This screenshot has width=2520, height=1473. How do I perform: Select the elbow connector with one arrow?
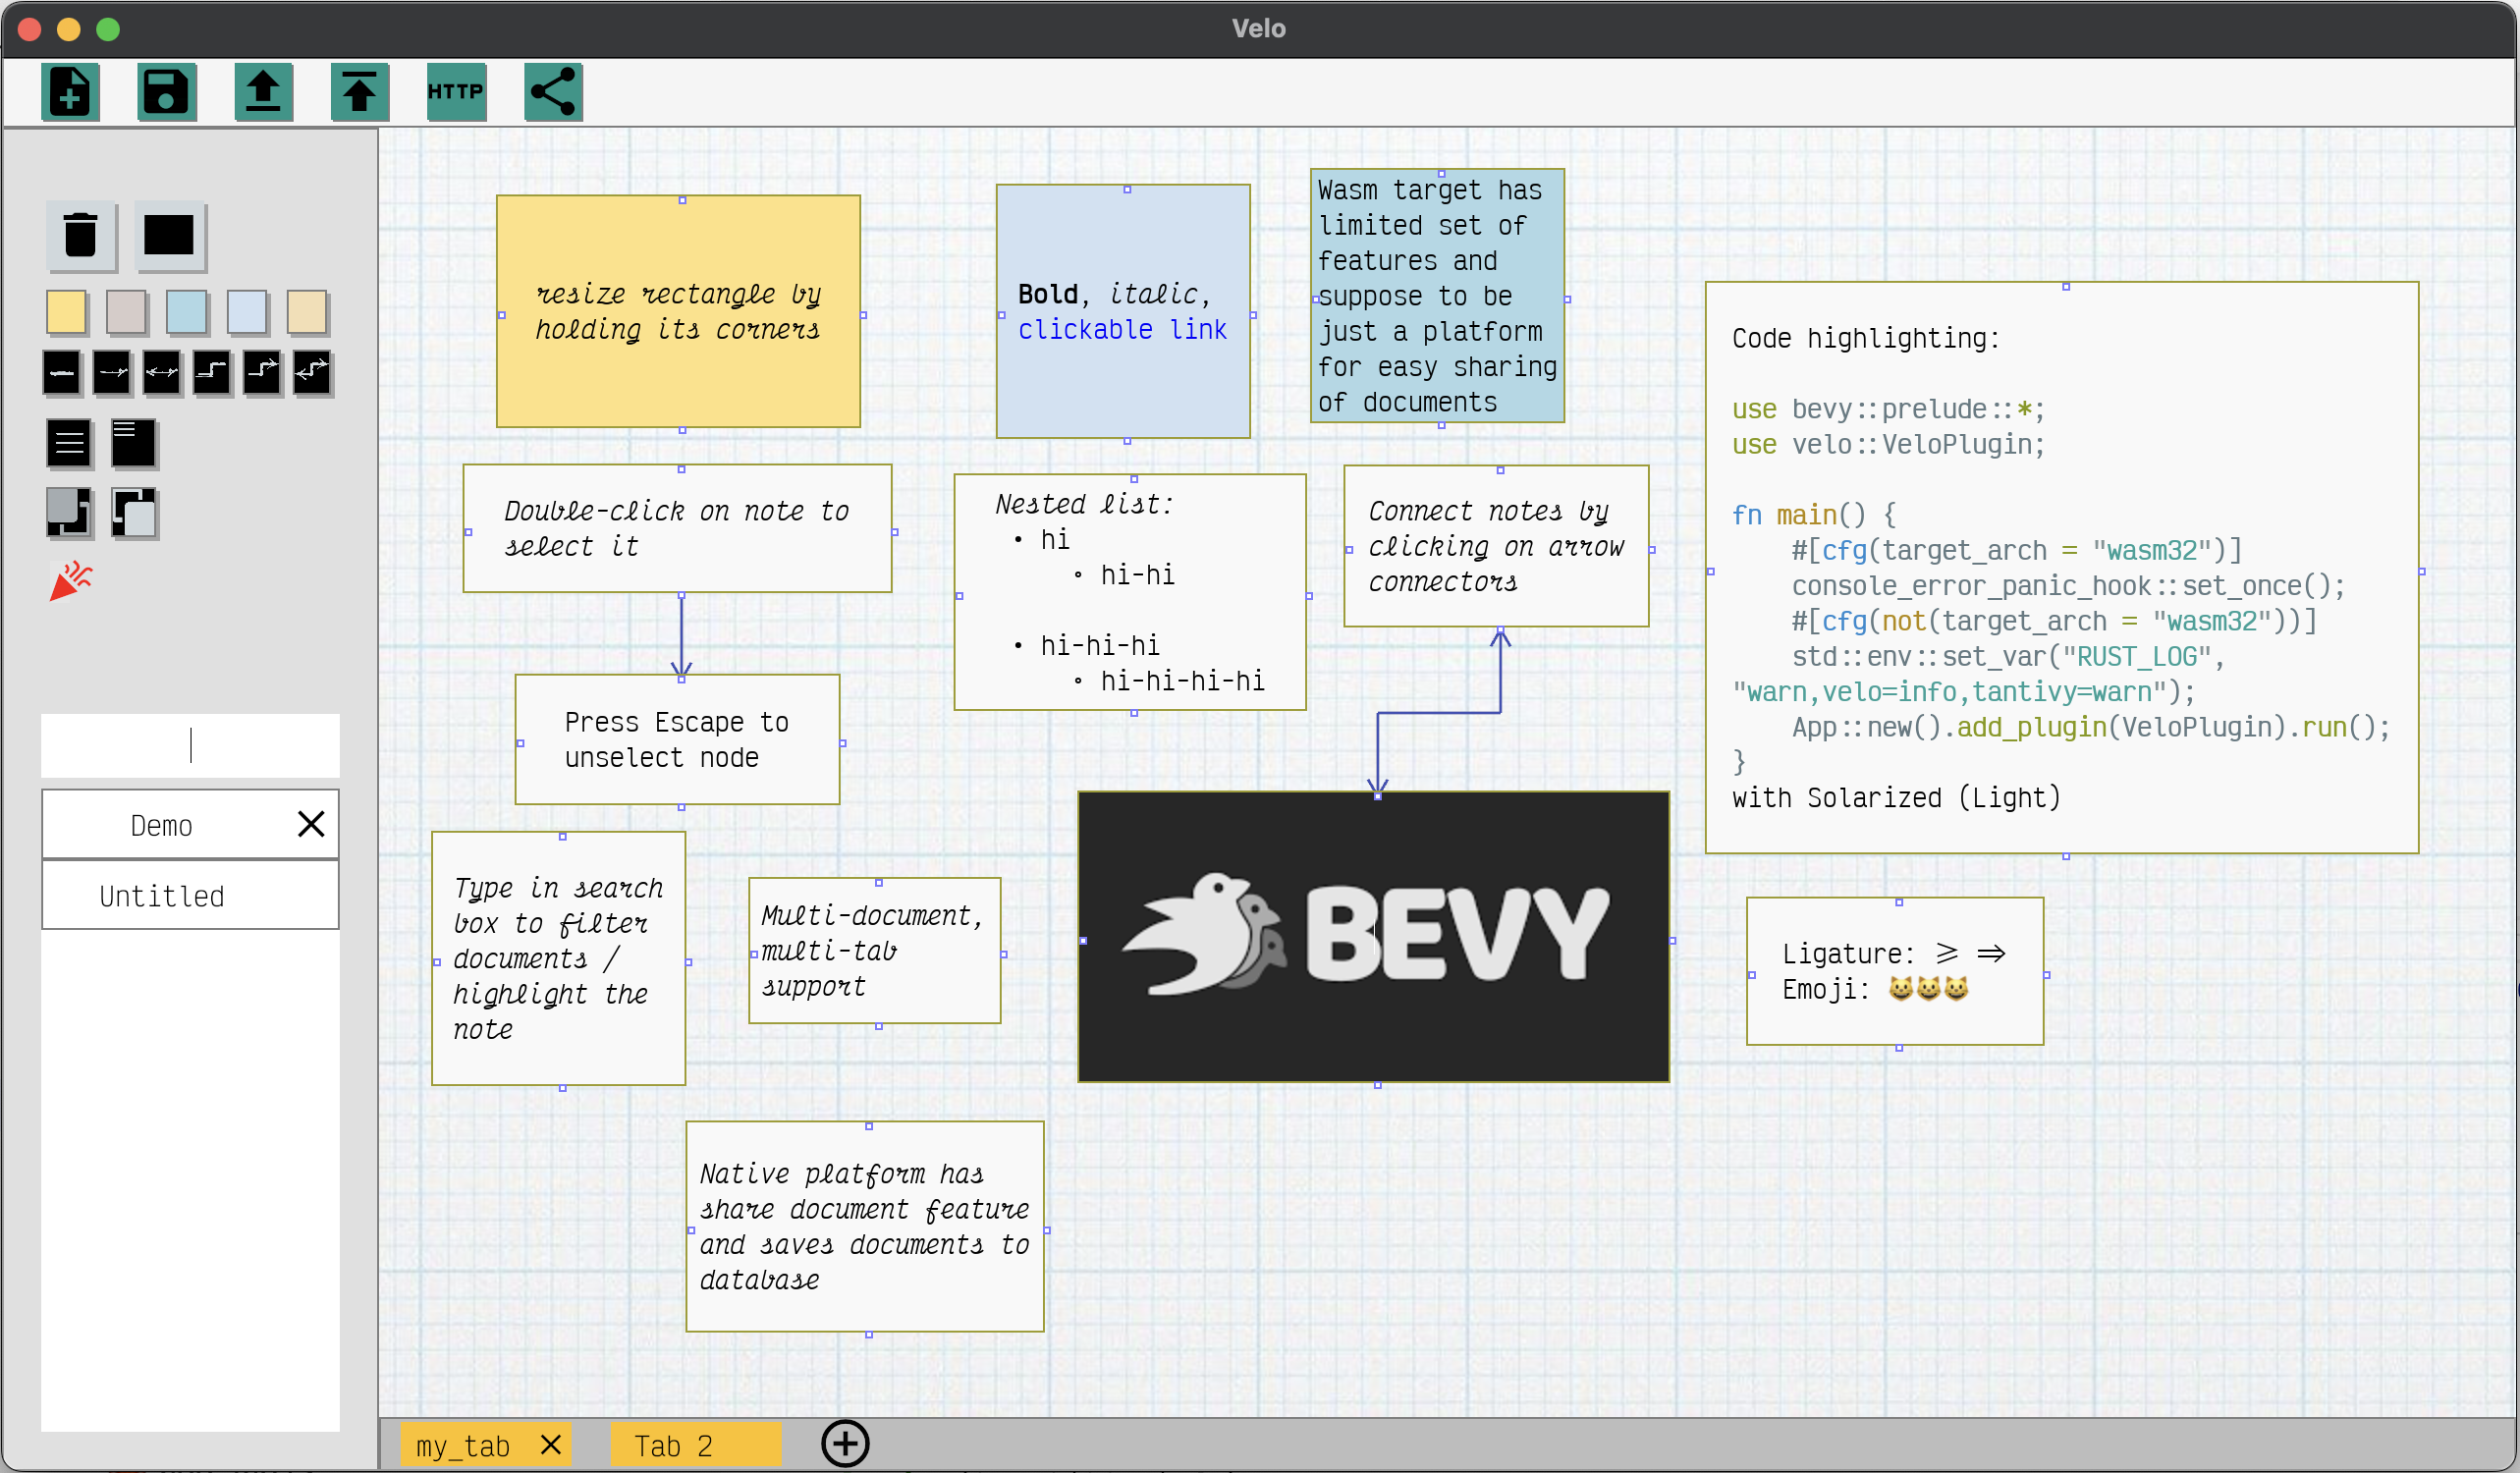[x=262, y=373]
